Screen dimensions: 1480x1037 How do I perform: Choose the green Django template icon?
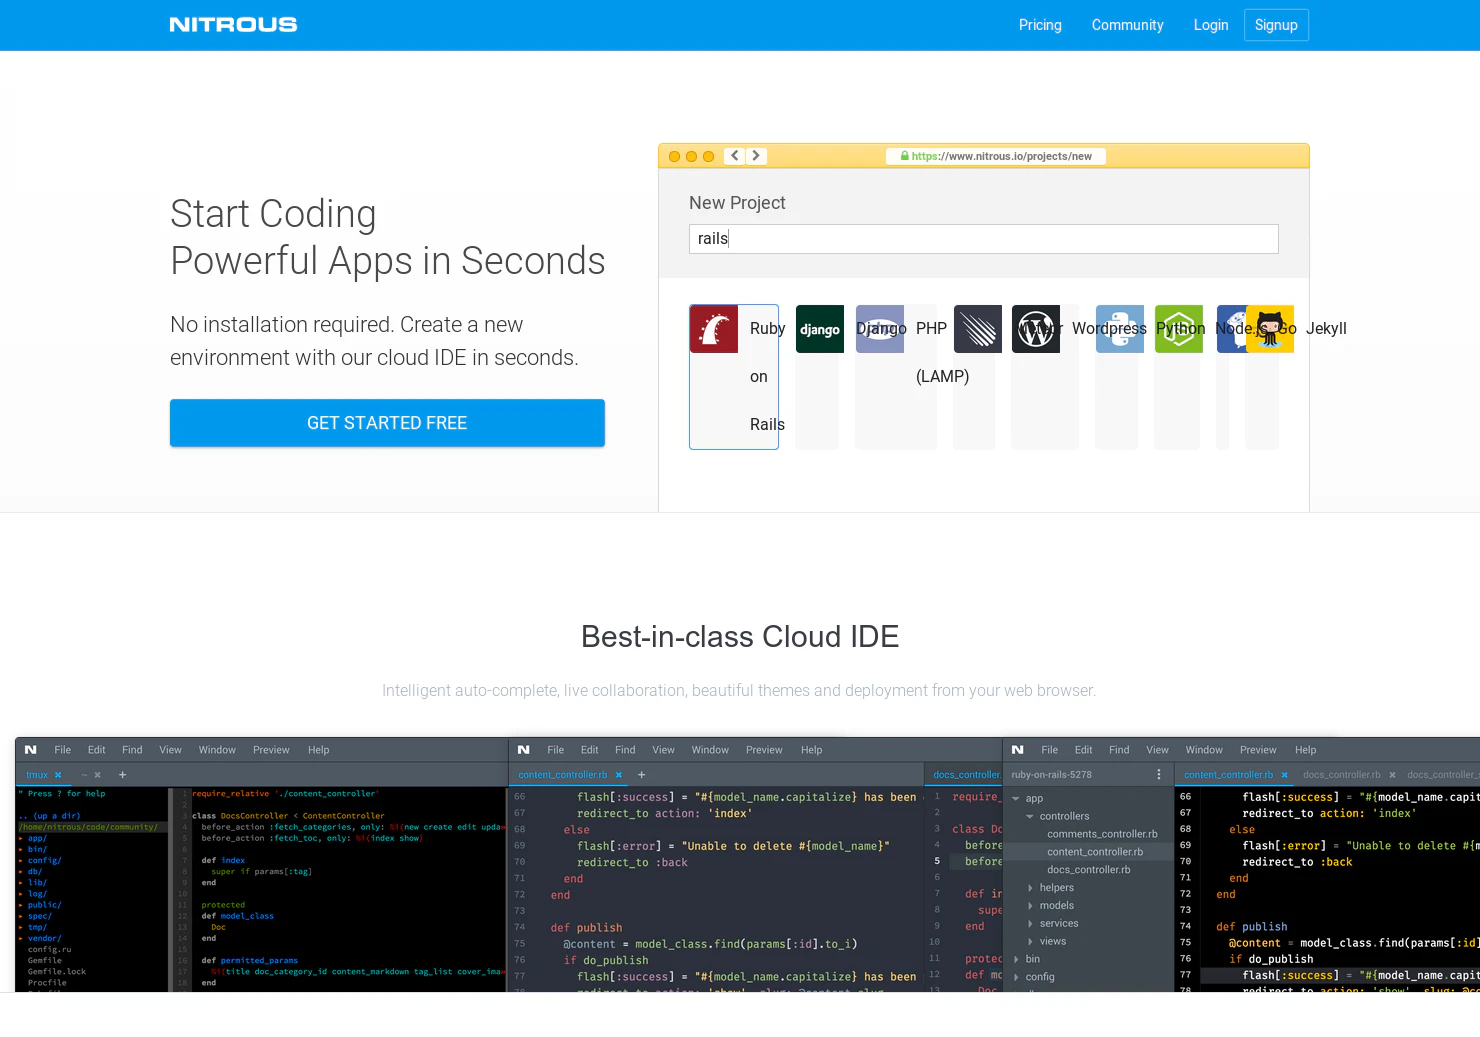(820, 329)
